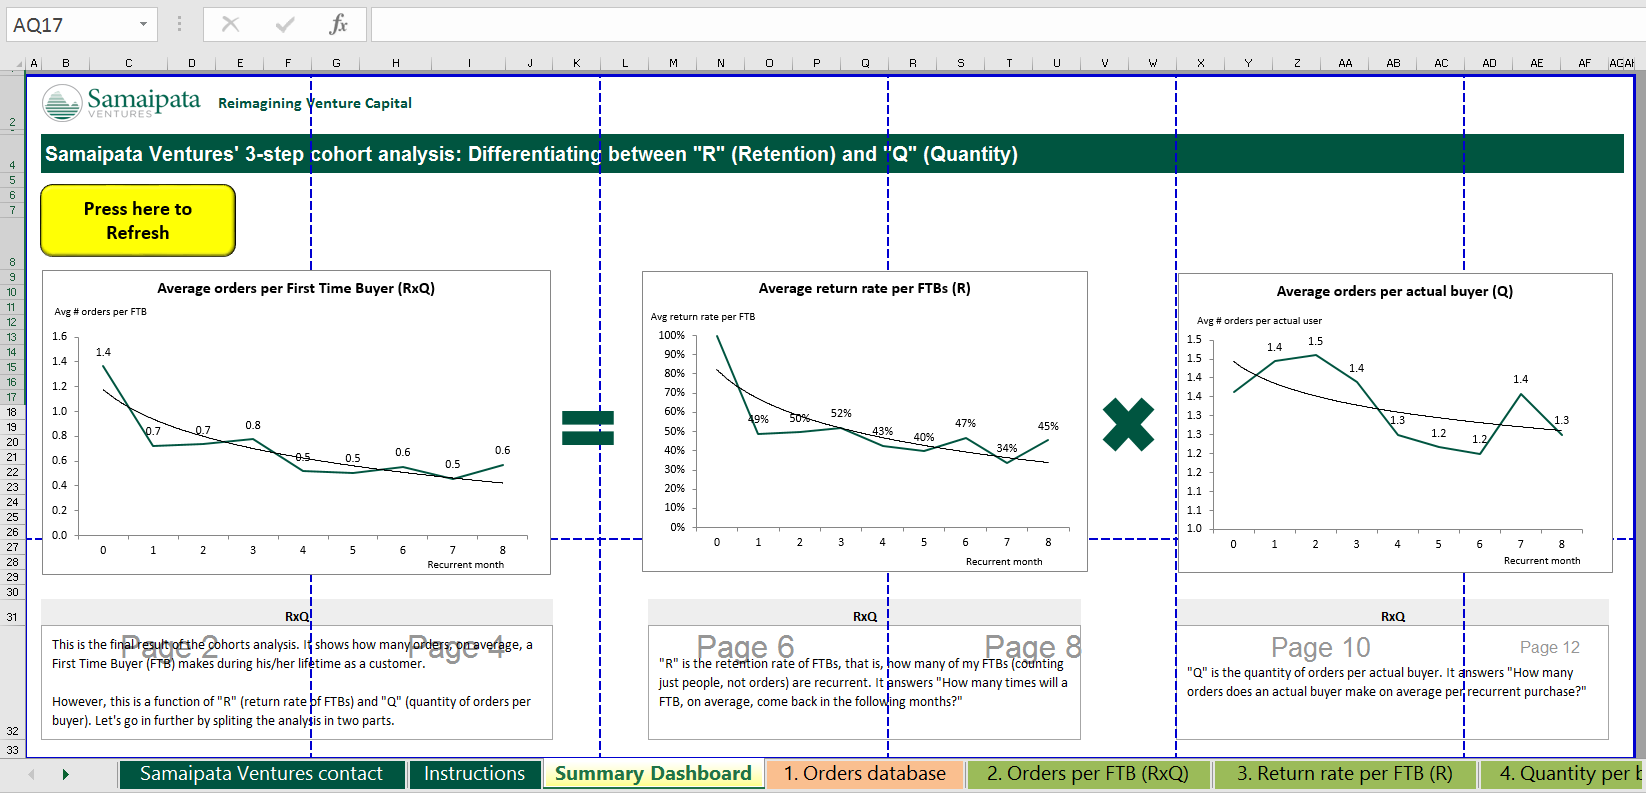This screenshot has height=793, width=1646.
Task: Click the 'Avg # orders per FTB' axis label
Action: pos(100,312)
